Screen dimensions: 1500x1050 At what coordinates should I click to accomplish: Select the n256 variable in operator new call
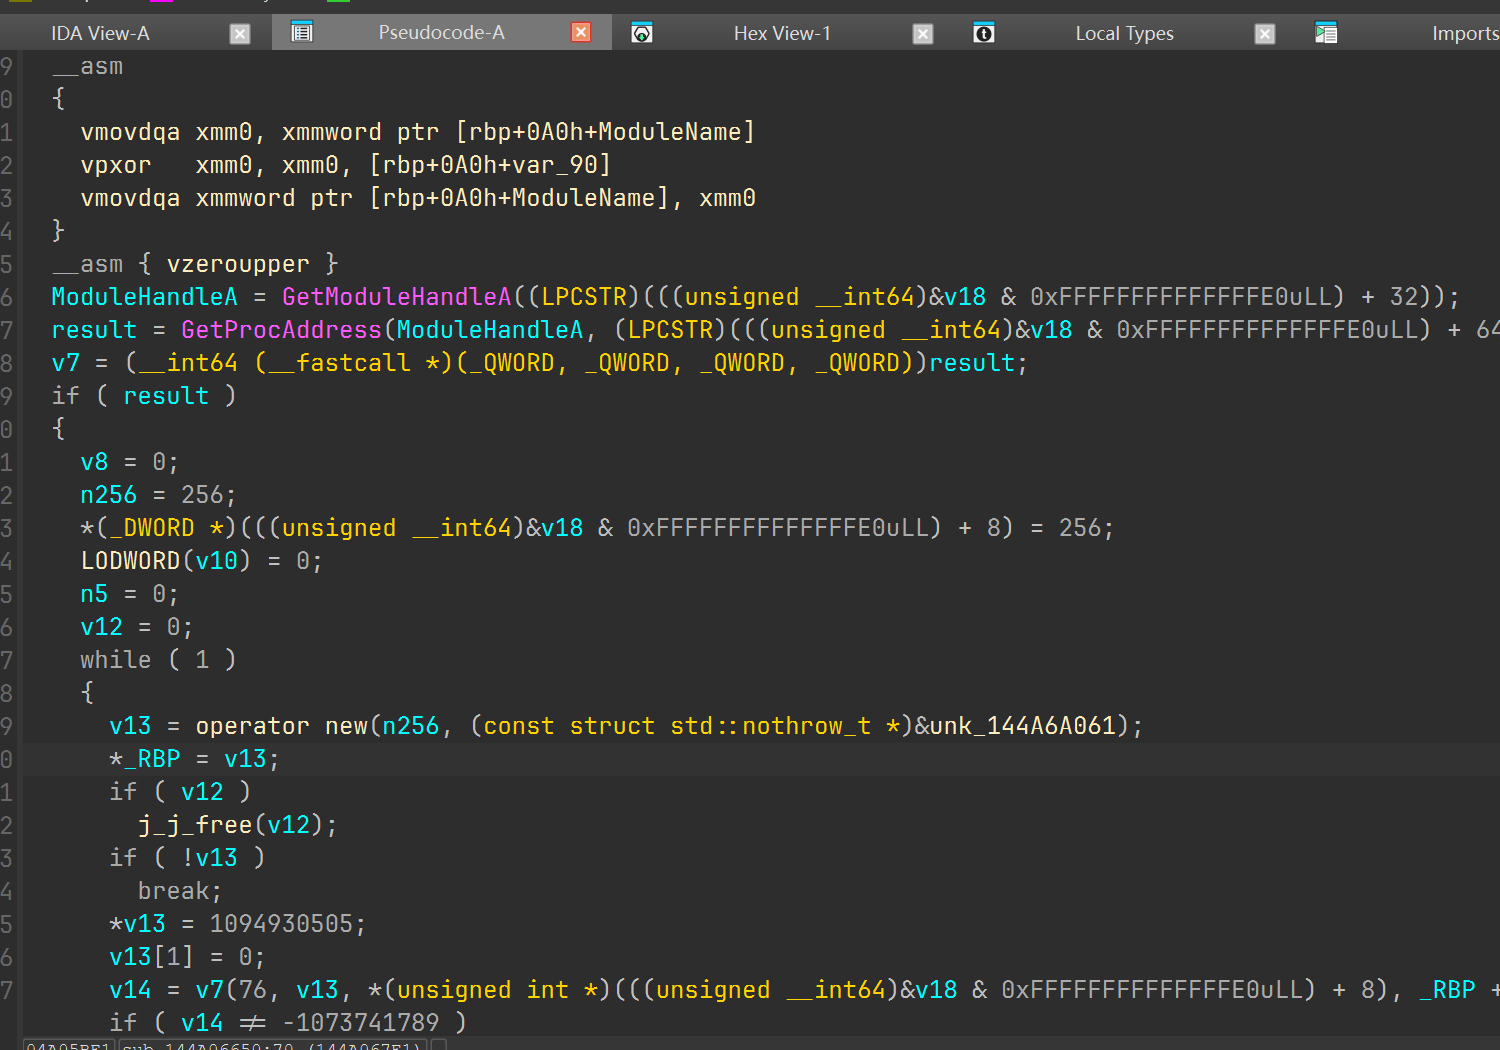coord(410,726)
